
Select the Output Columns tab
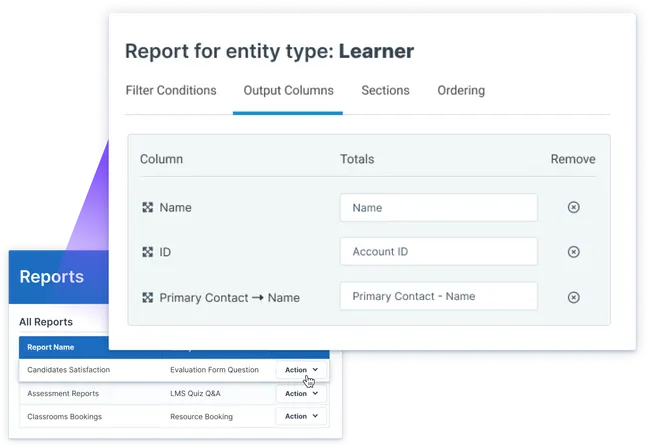(x=288, y=90)
